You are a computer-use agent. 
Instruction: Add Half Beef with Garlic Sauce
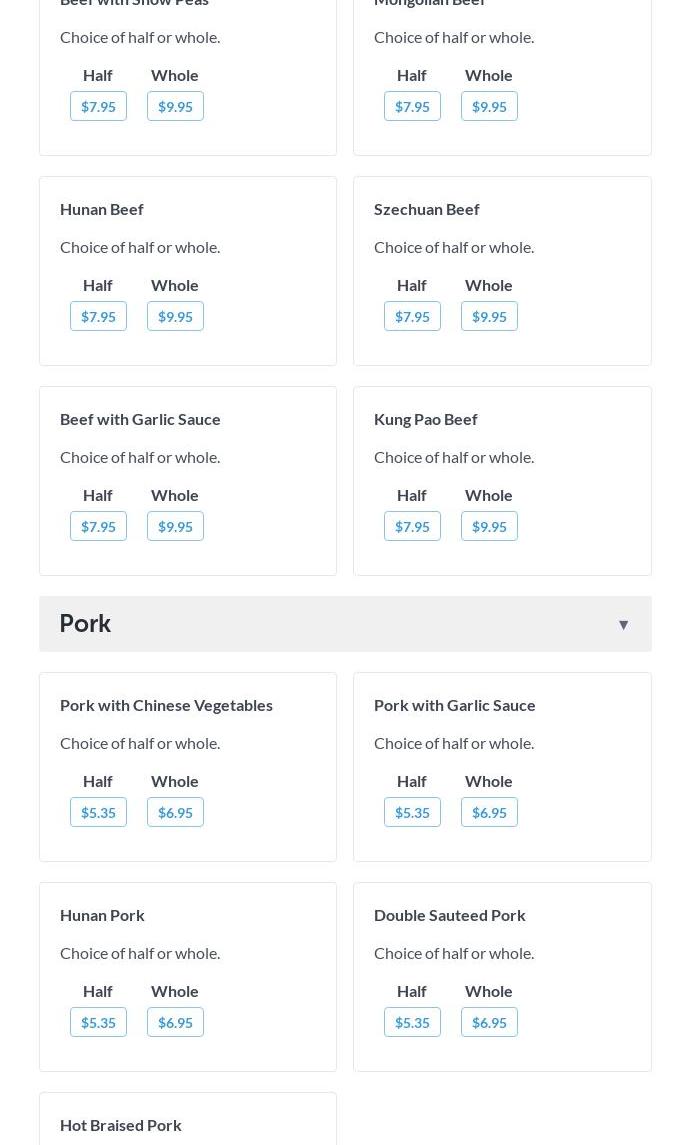pyautogui.click(x=98, y=526)
